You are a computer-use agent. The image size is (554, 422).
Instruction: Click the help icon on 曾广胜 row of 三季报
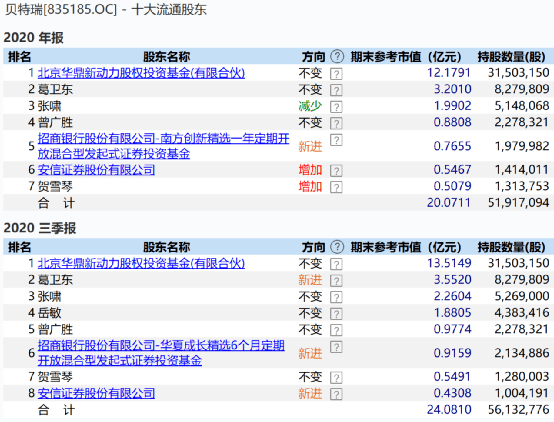coord(336,330)
